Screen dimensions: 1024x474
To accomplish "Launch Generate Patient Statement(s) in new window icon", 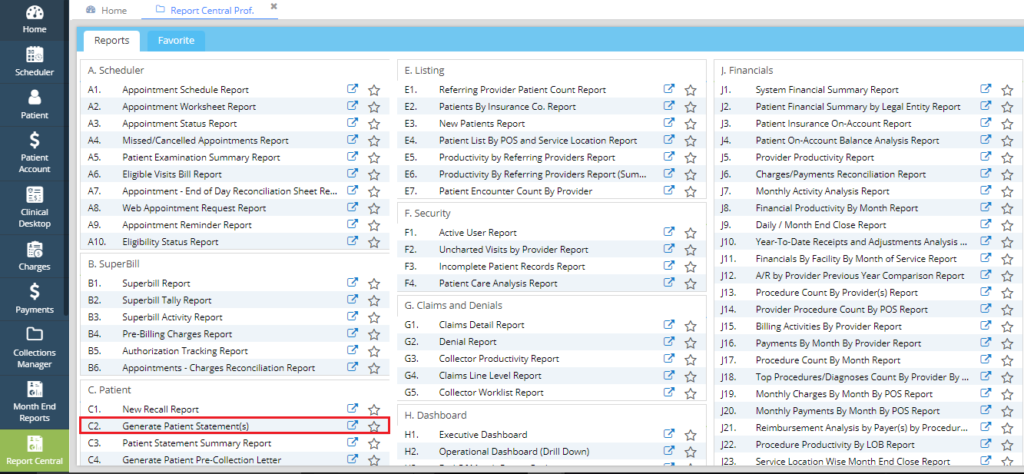I will [352, 425].
